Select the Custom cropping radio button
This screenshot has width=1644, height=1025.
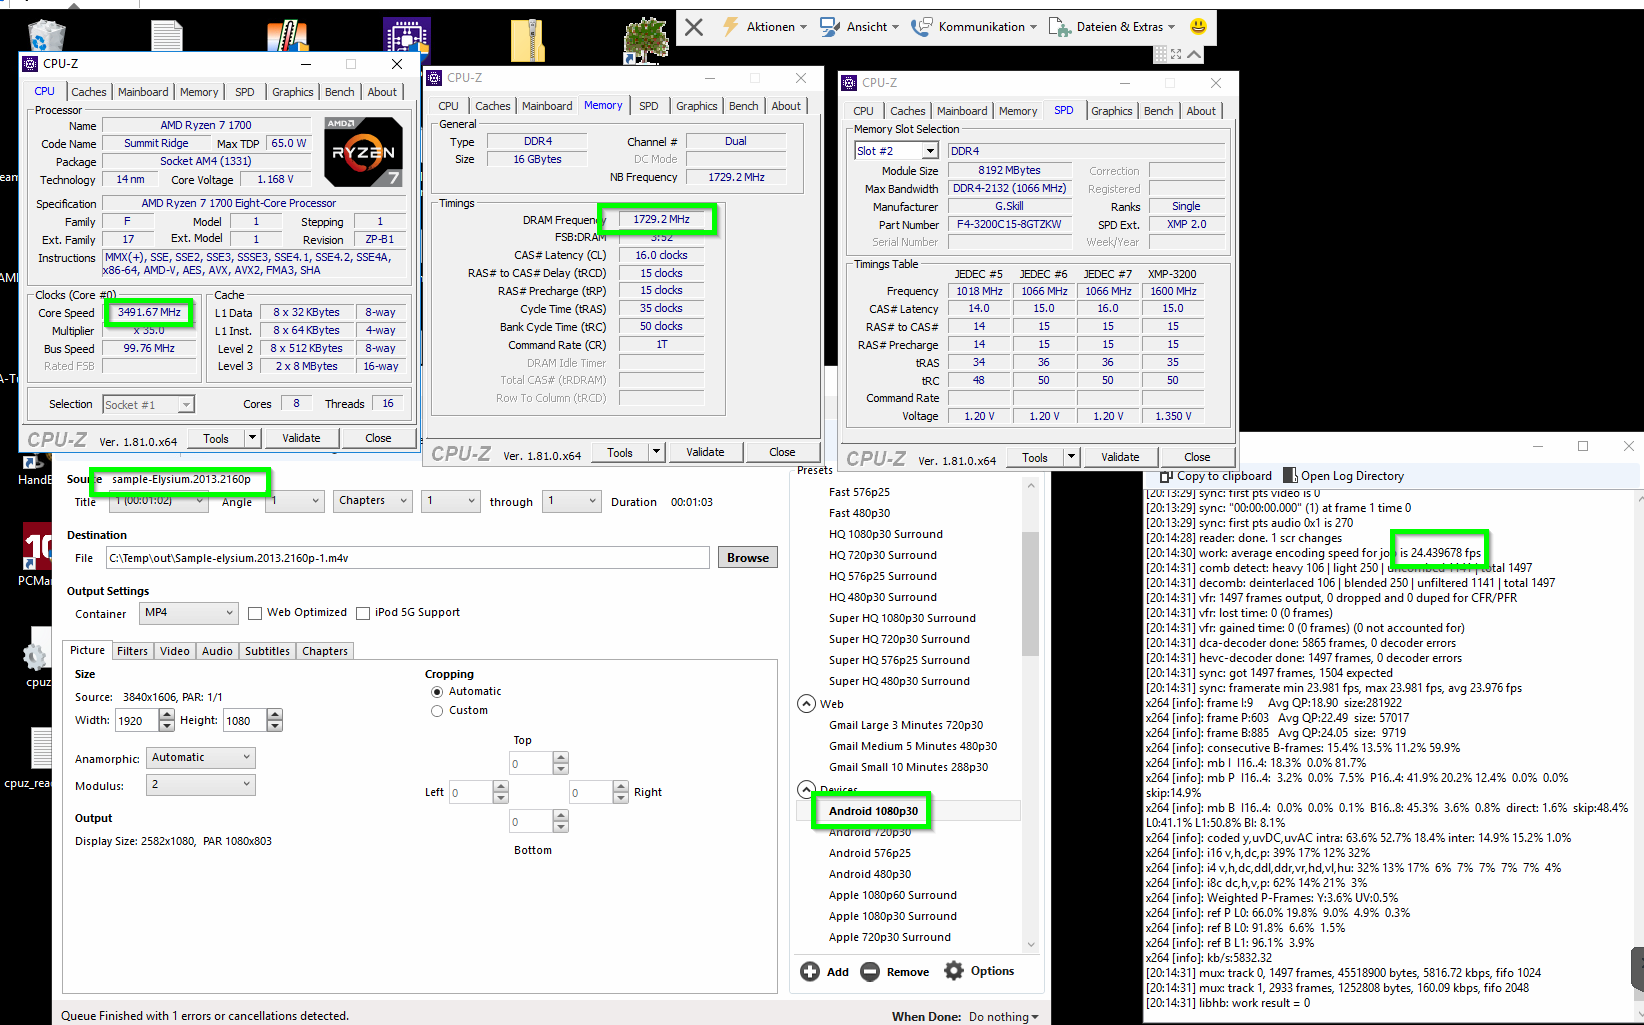click(x=437, y=711)
